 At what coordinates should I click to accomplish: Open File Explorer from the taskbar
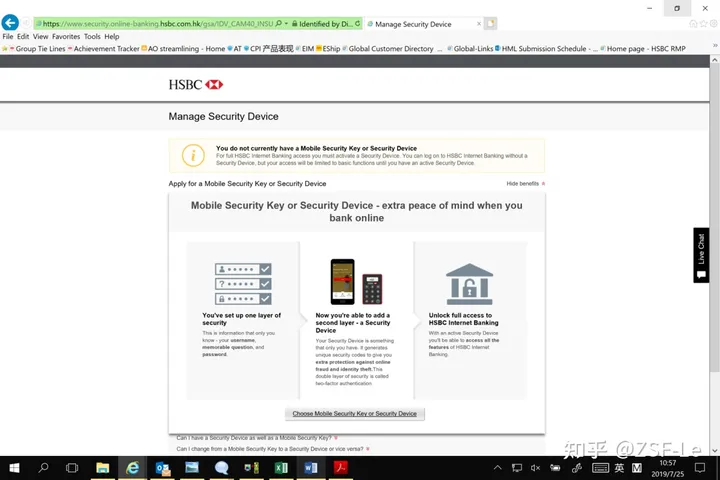click(x=102, y=468)
